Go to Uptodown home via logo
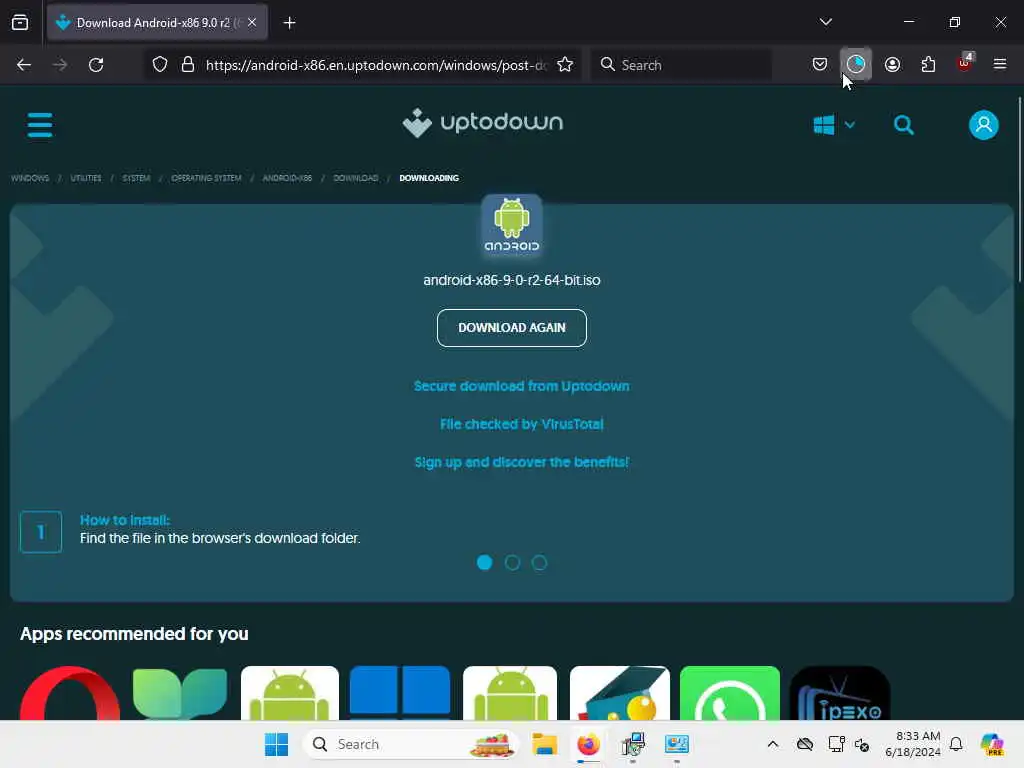Image resolution: width=1024 pixels, height=768 pixels. click(483, 123)
